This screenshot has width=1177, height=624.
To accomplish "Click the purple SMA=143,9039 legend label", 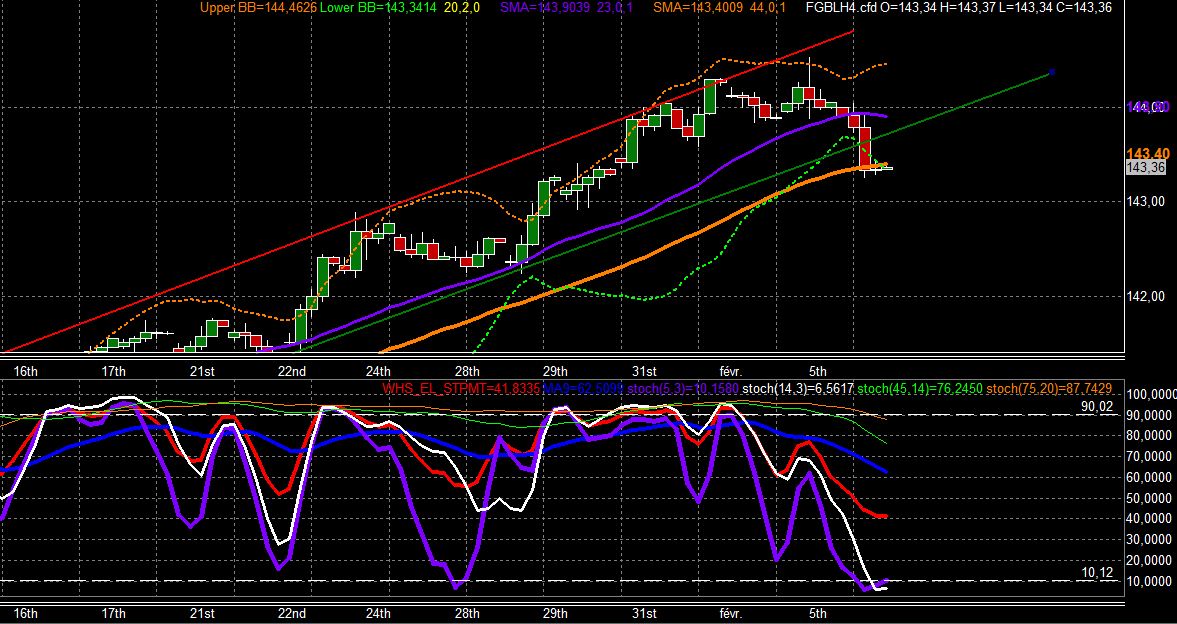I will tap(546, 8).
